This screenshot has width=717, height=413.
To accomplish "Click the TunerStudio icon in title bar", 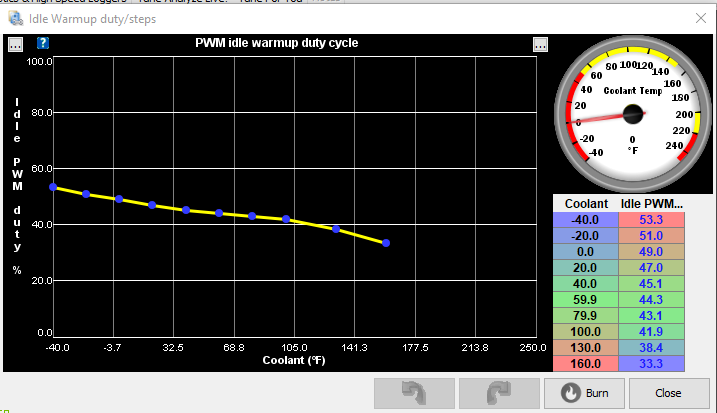I will pyautogui.click(x=16, y=18).
